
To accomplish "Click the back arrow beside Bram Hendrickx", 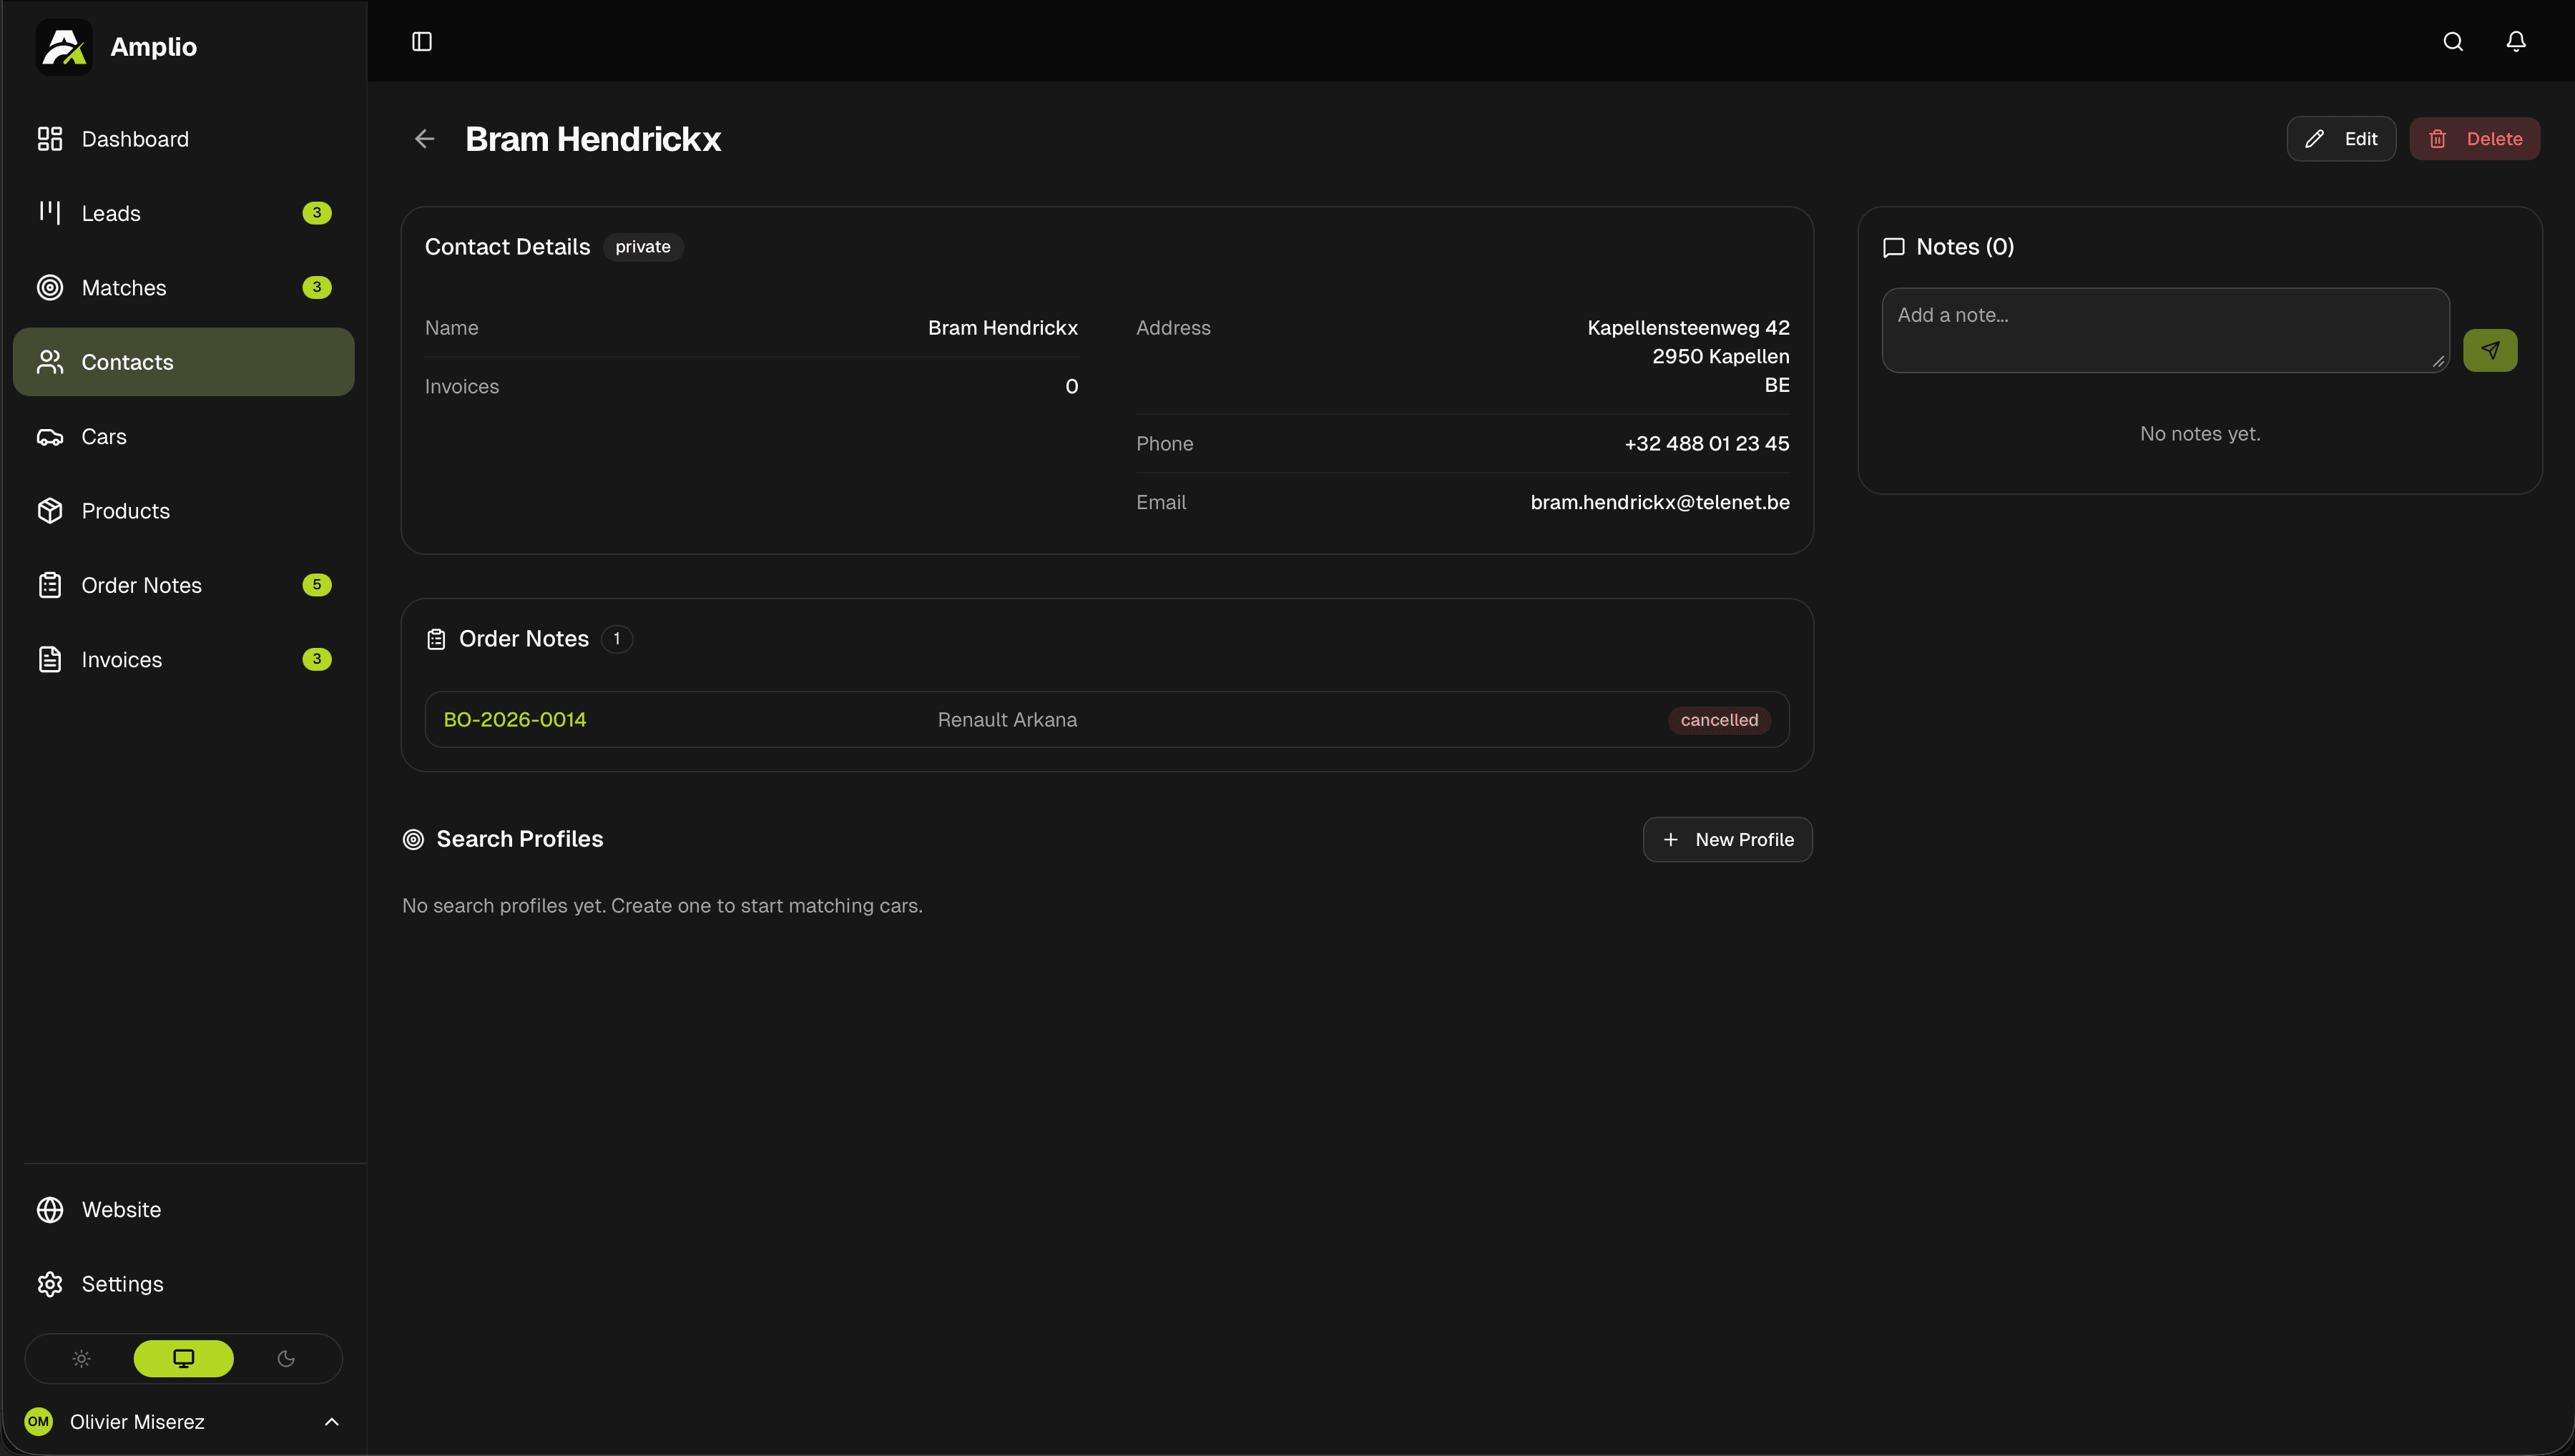I will (x=425, y=139).
